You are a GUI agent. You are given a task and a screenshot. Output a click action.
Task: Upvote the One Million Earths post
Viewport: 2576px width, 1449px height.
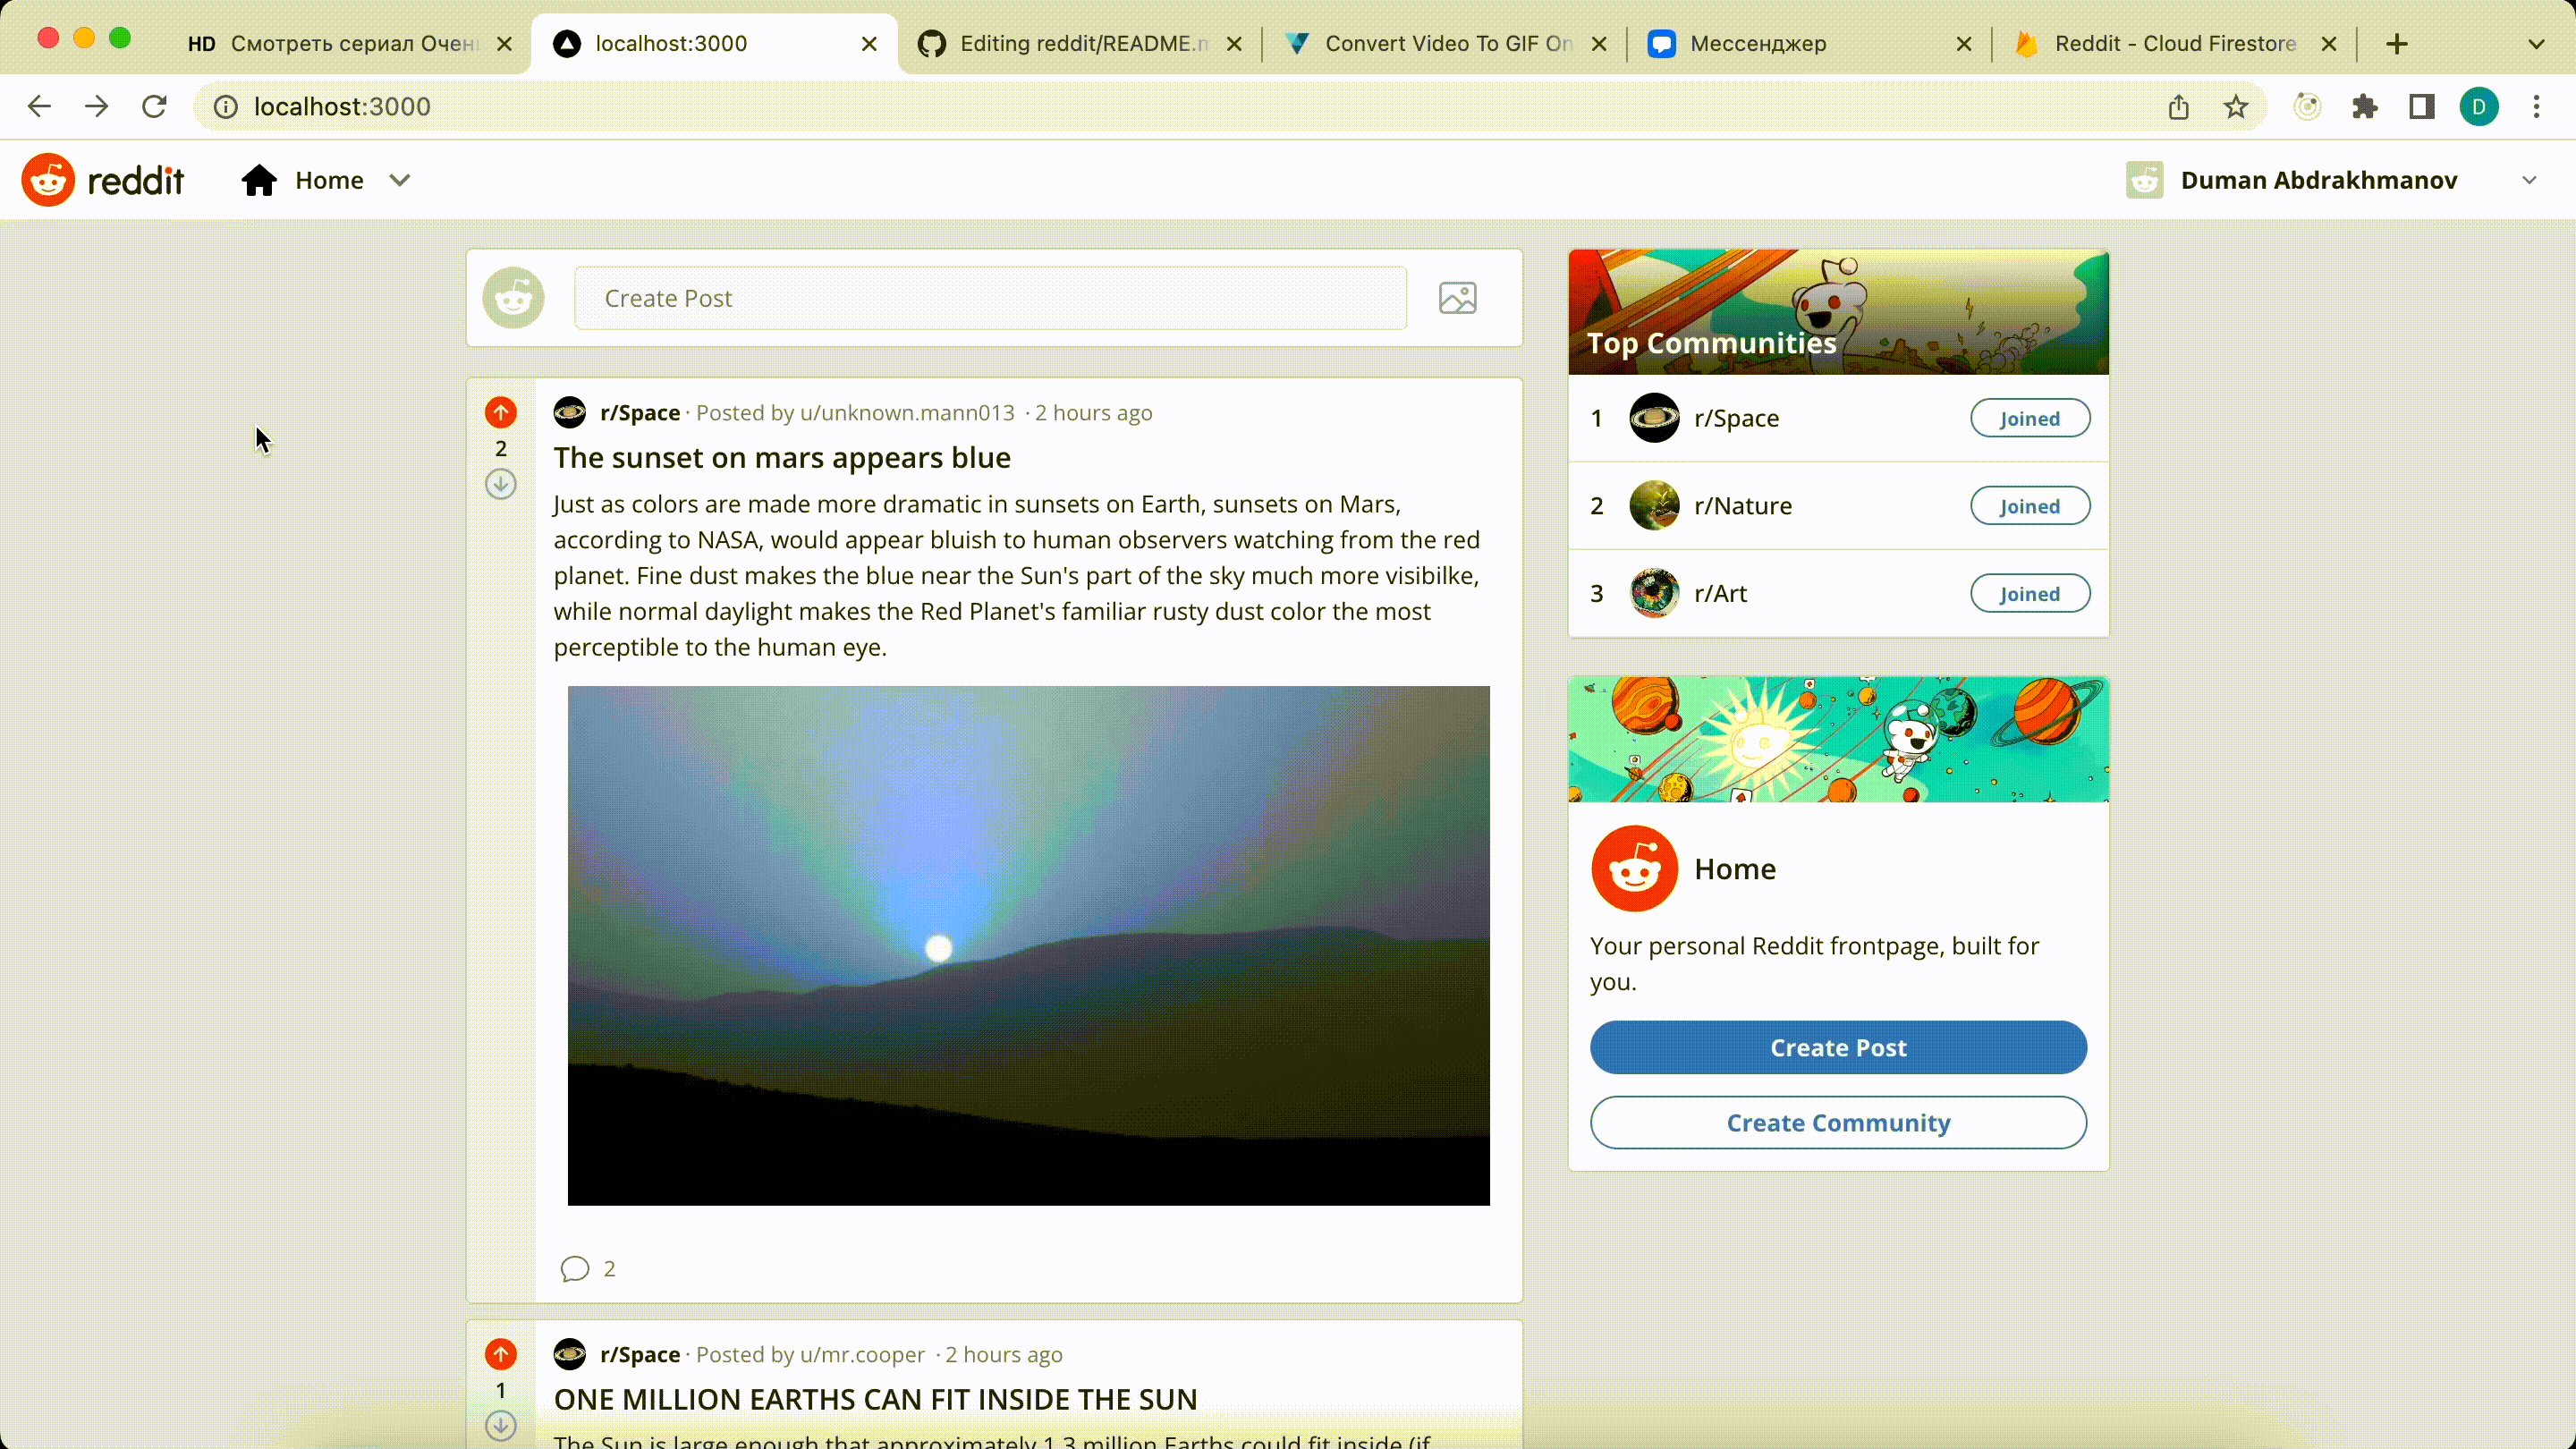[501, 1354]
